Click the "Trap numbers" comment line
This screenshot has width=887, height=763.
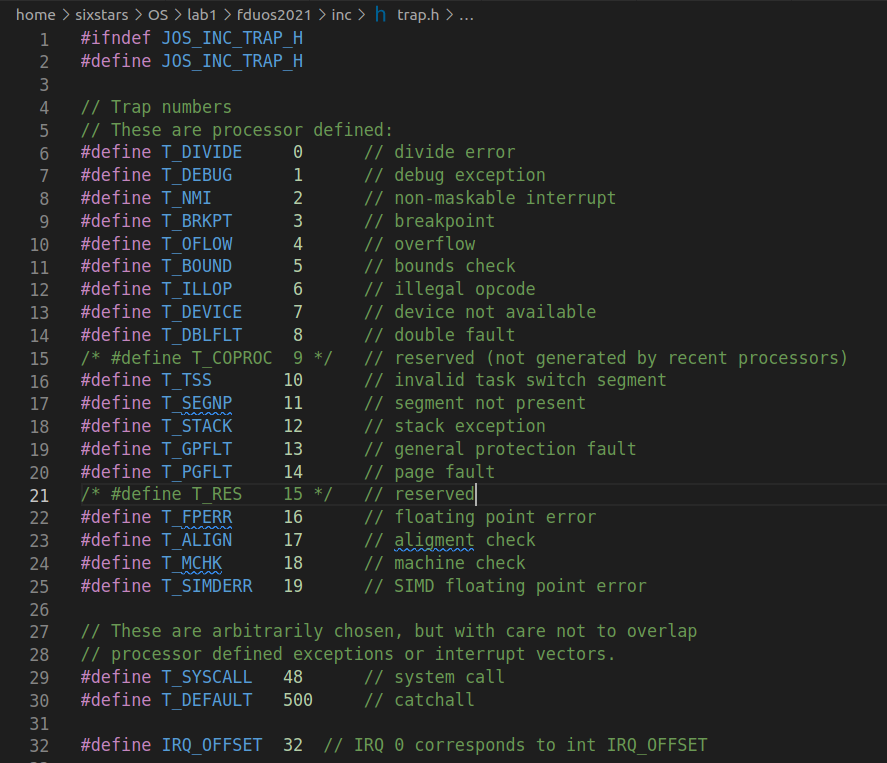pos(171,107)
